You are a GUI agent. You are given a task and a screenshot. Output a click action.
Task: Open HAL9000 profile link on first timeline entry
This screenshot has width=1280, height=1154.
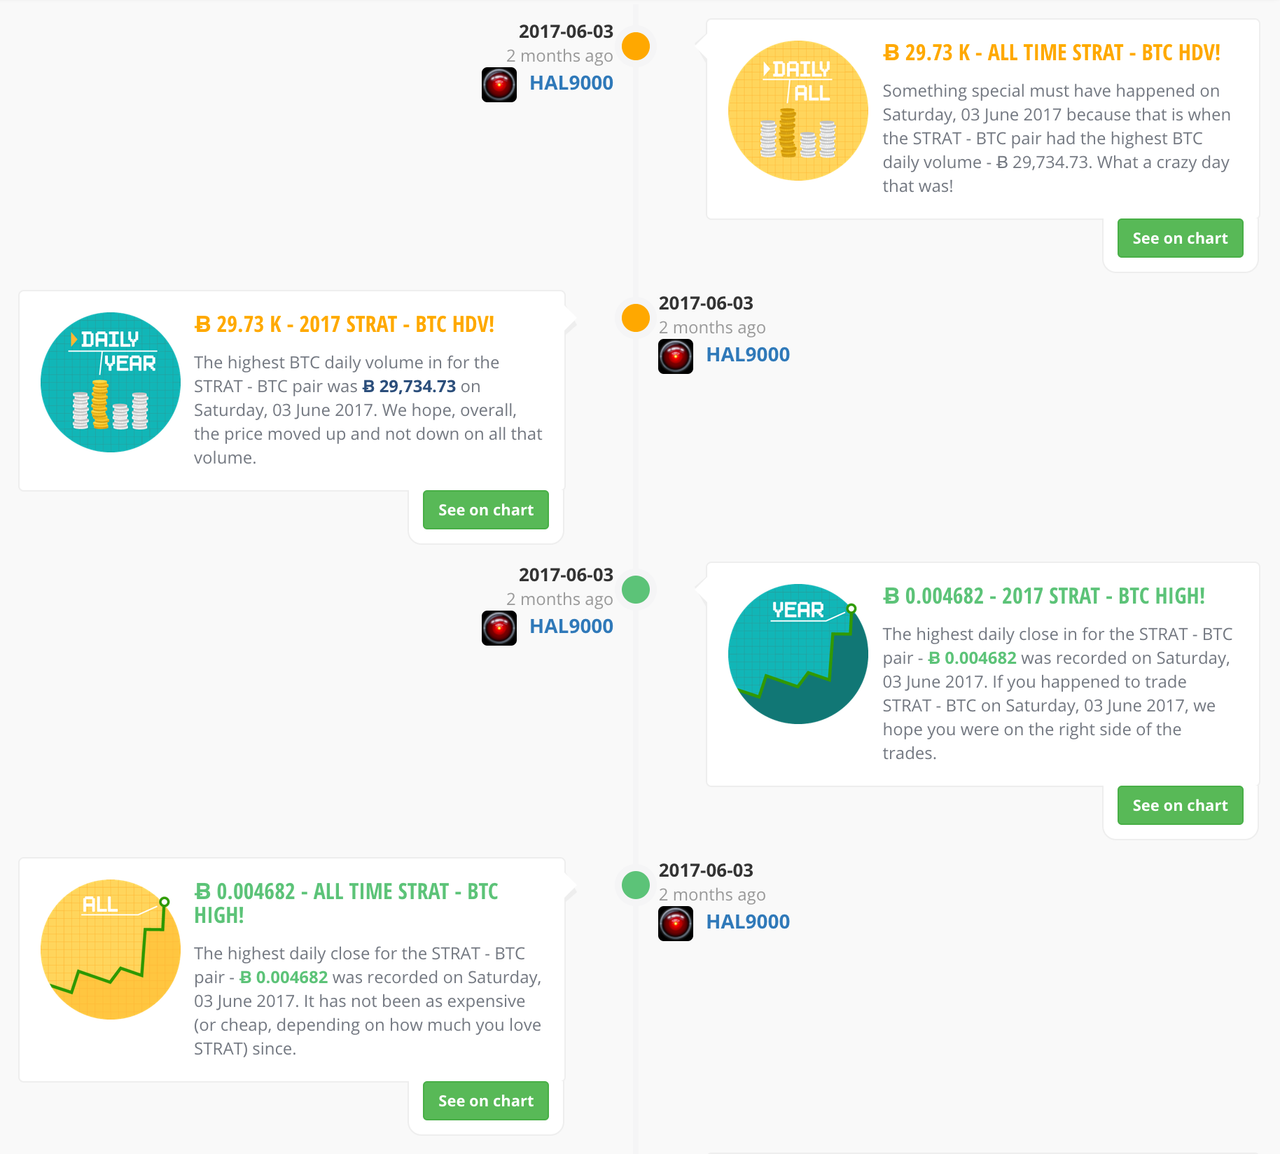pyautogui.click(x=571, y=83)
